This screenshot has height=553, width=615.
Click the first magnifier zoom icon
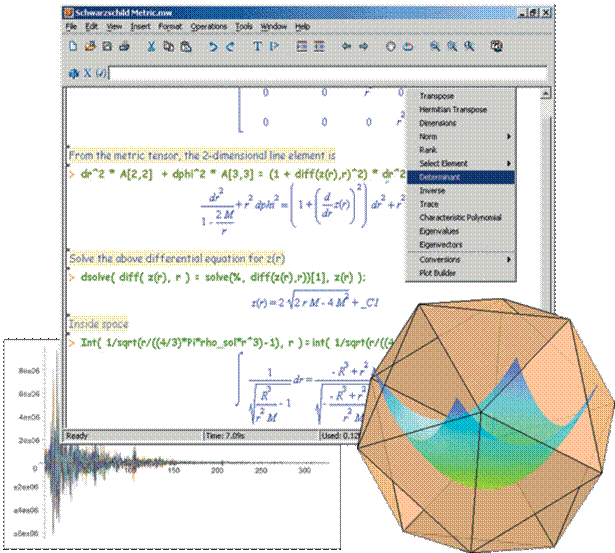[x=435, y=46]
